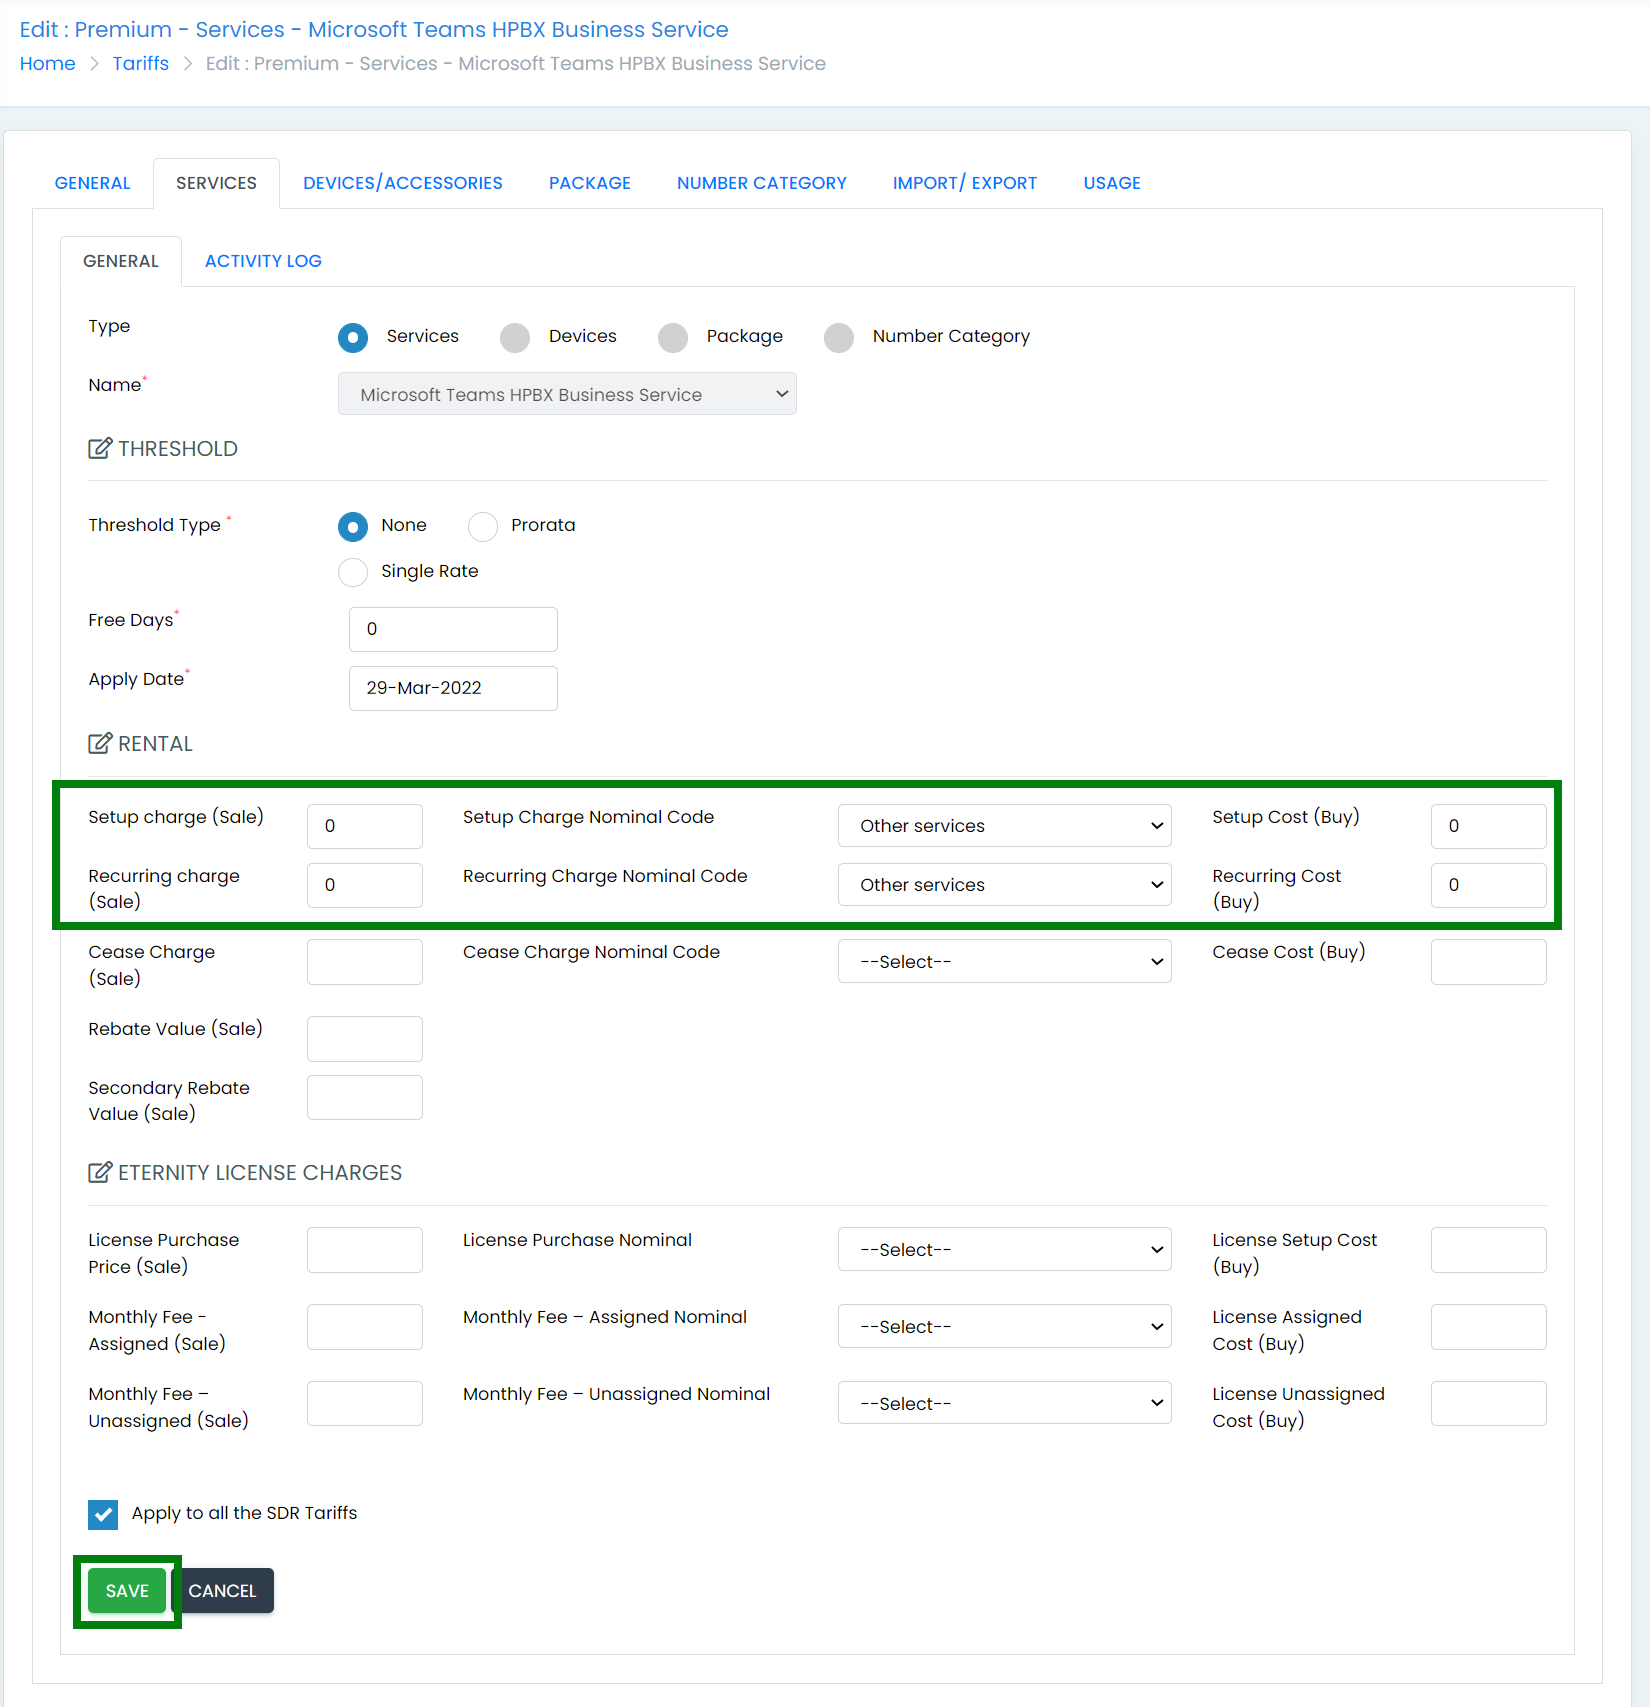Viewport: 1650px width, 1707px height.
Task: Open License Purchase Nominal dropdown
Action: click(x=1004, y=1250)
